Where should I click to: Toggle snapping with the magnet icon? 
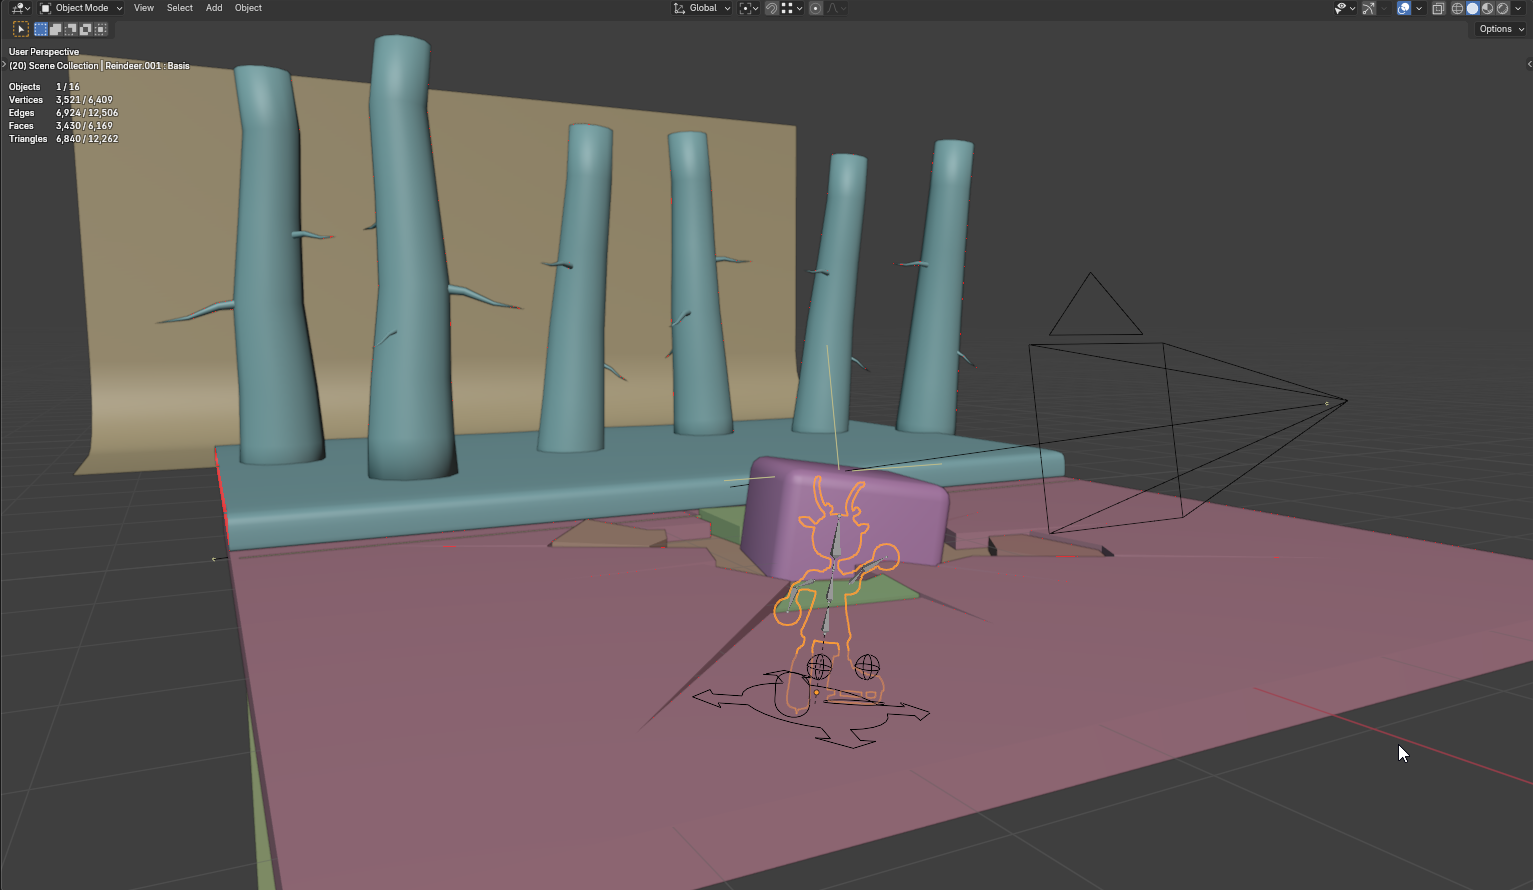click(771, 8)
